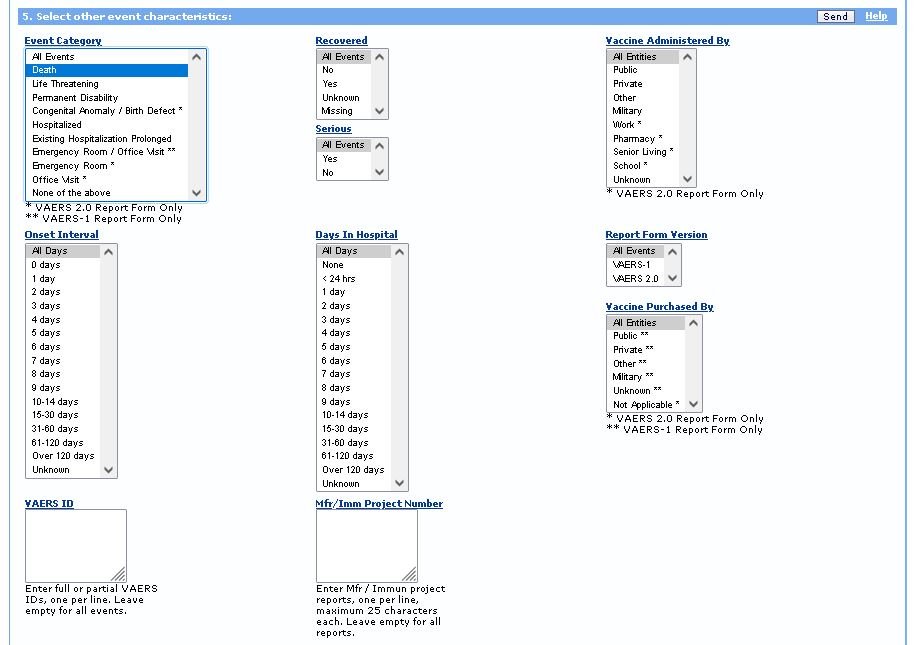Select Missing in the Recovered list
916x645 pixels.
[344, 111]
